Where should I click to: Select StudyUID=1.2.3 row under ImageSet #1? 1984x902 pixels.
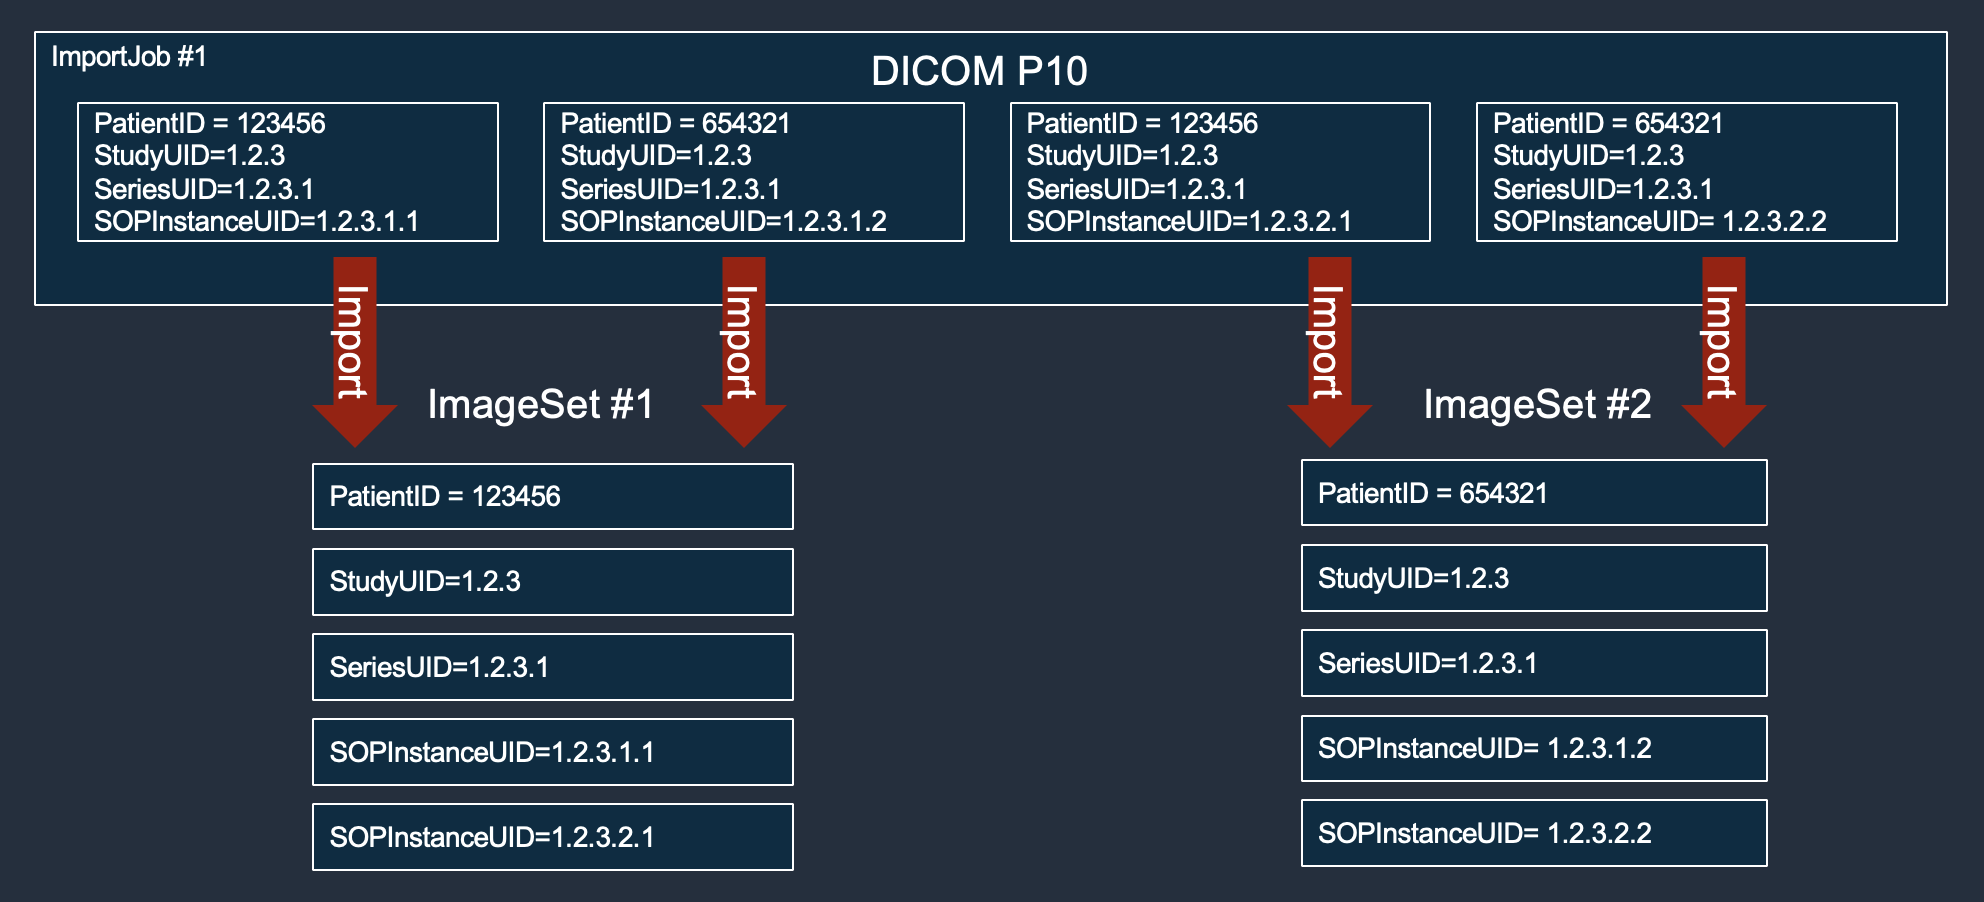point(552,581)
